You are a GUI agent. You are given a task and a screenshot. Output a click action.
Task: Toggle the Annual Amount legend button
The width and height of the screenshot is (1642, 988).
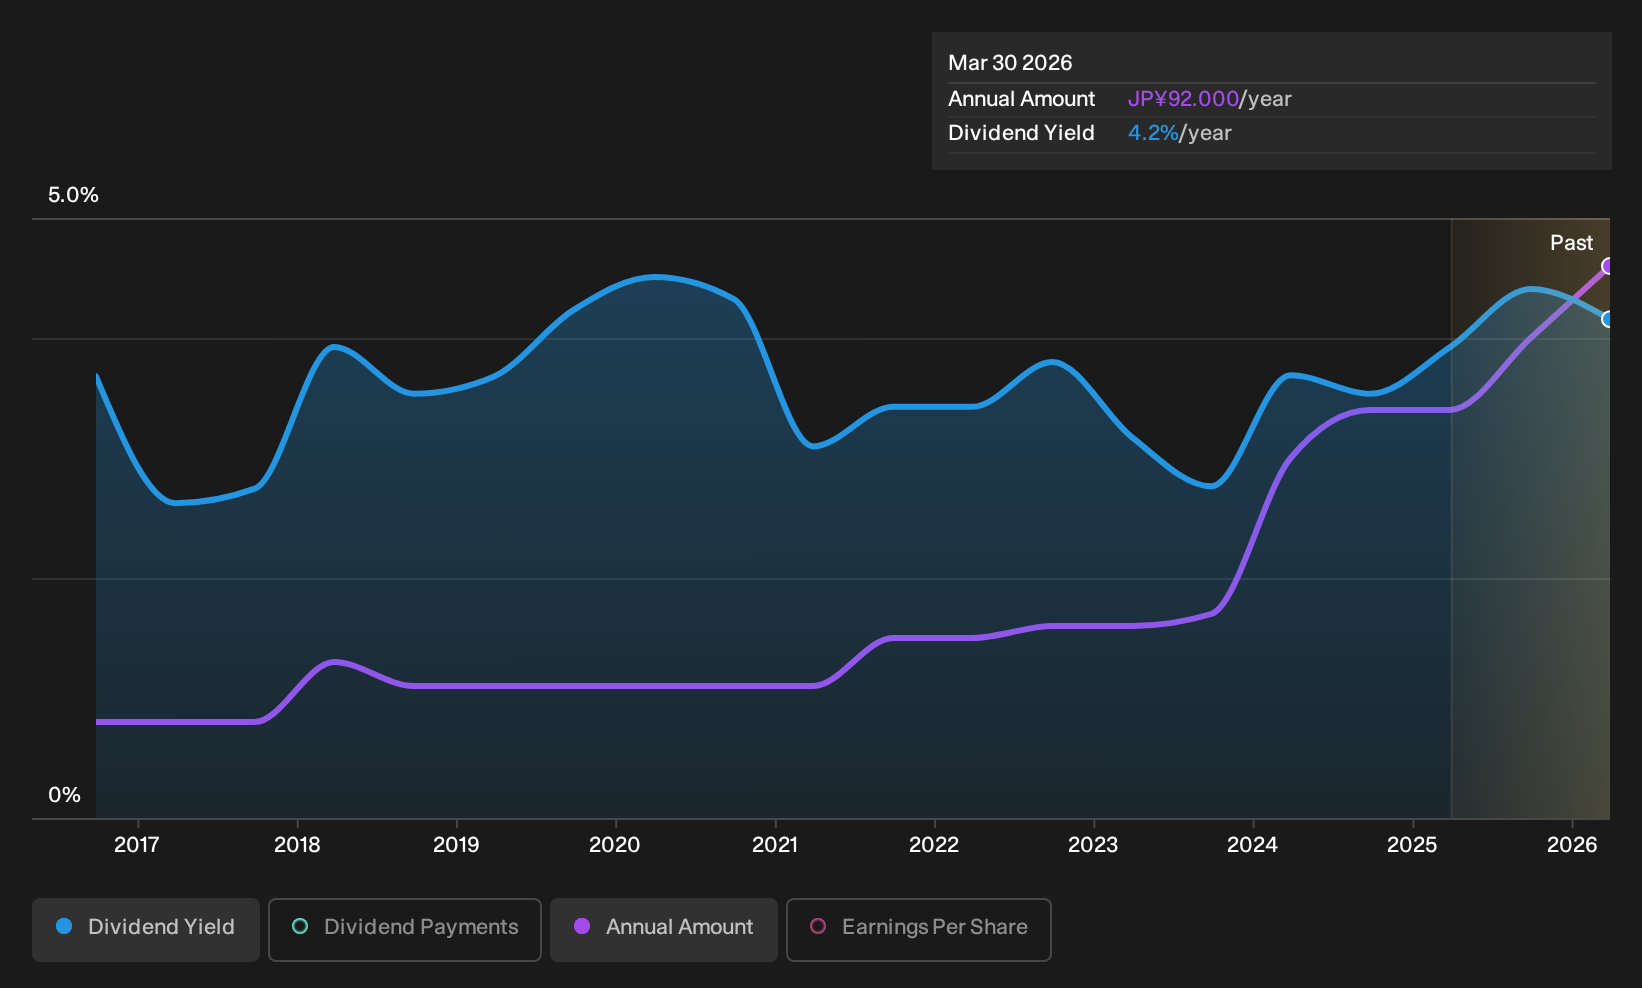(664, 929)
